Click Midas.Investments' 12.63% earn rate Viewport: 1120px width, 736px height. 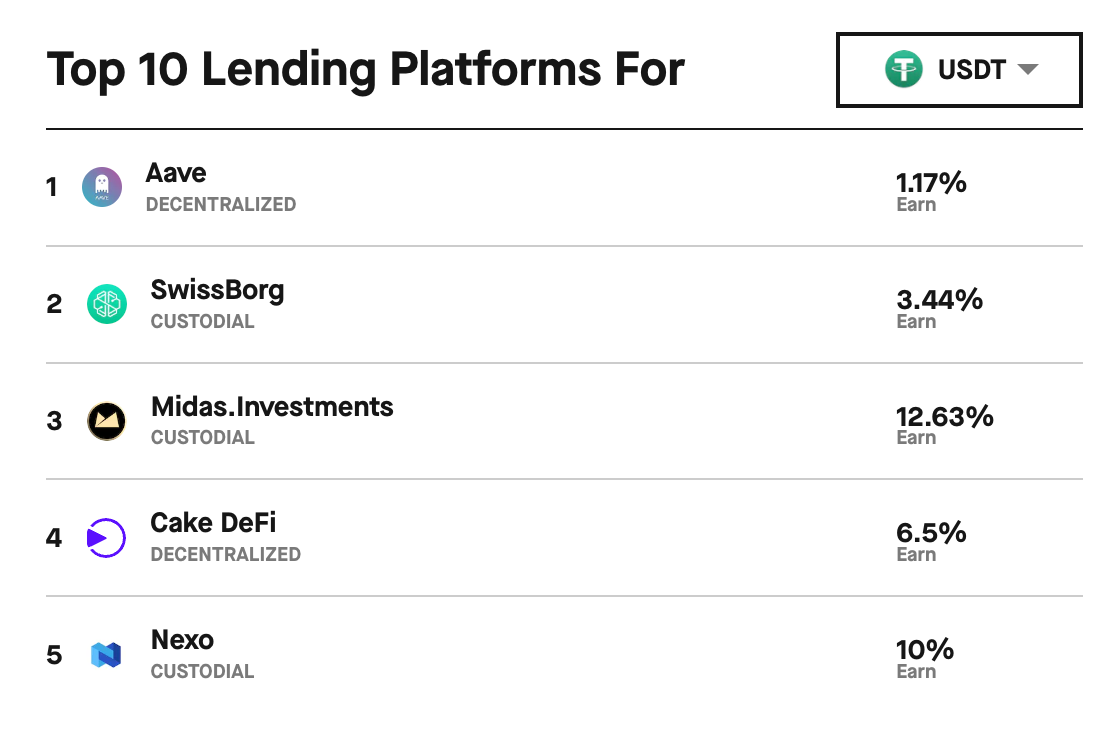click(944, 416)
